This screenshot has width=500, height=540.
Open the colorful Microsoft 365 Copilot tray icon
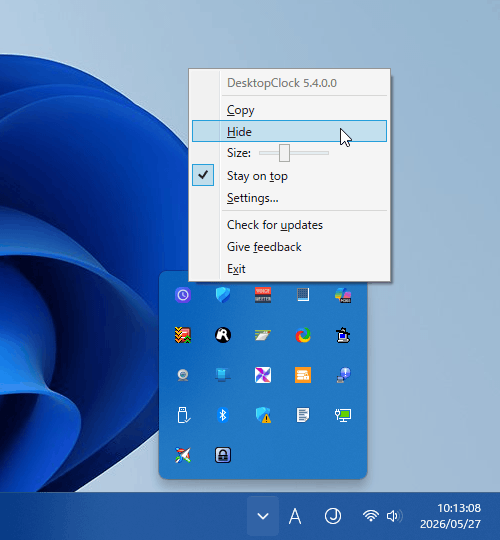(343, 295)
